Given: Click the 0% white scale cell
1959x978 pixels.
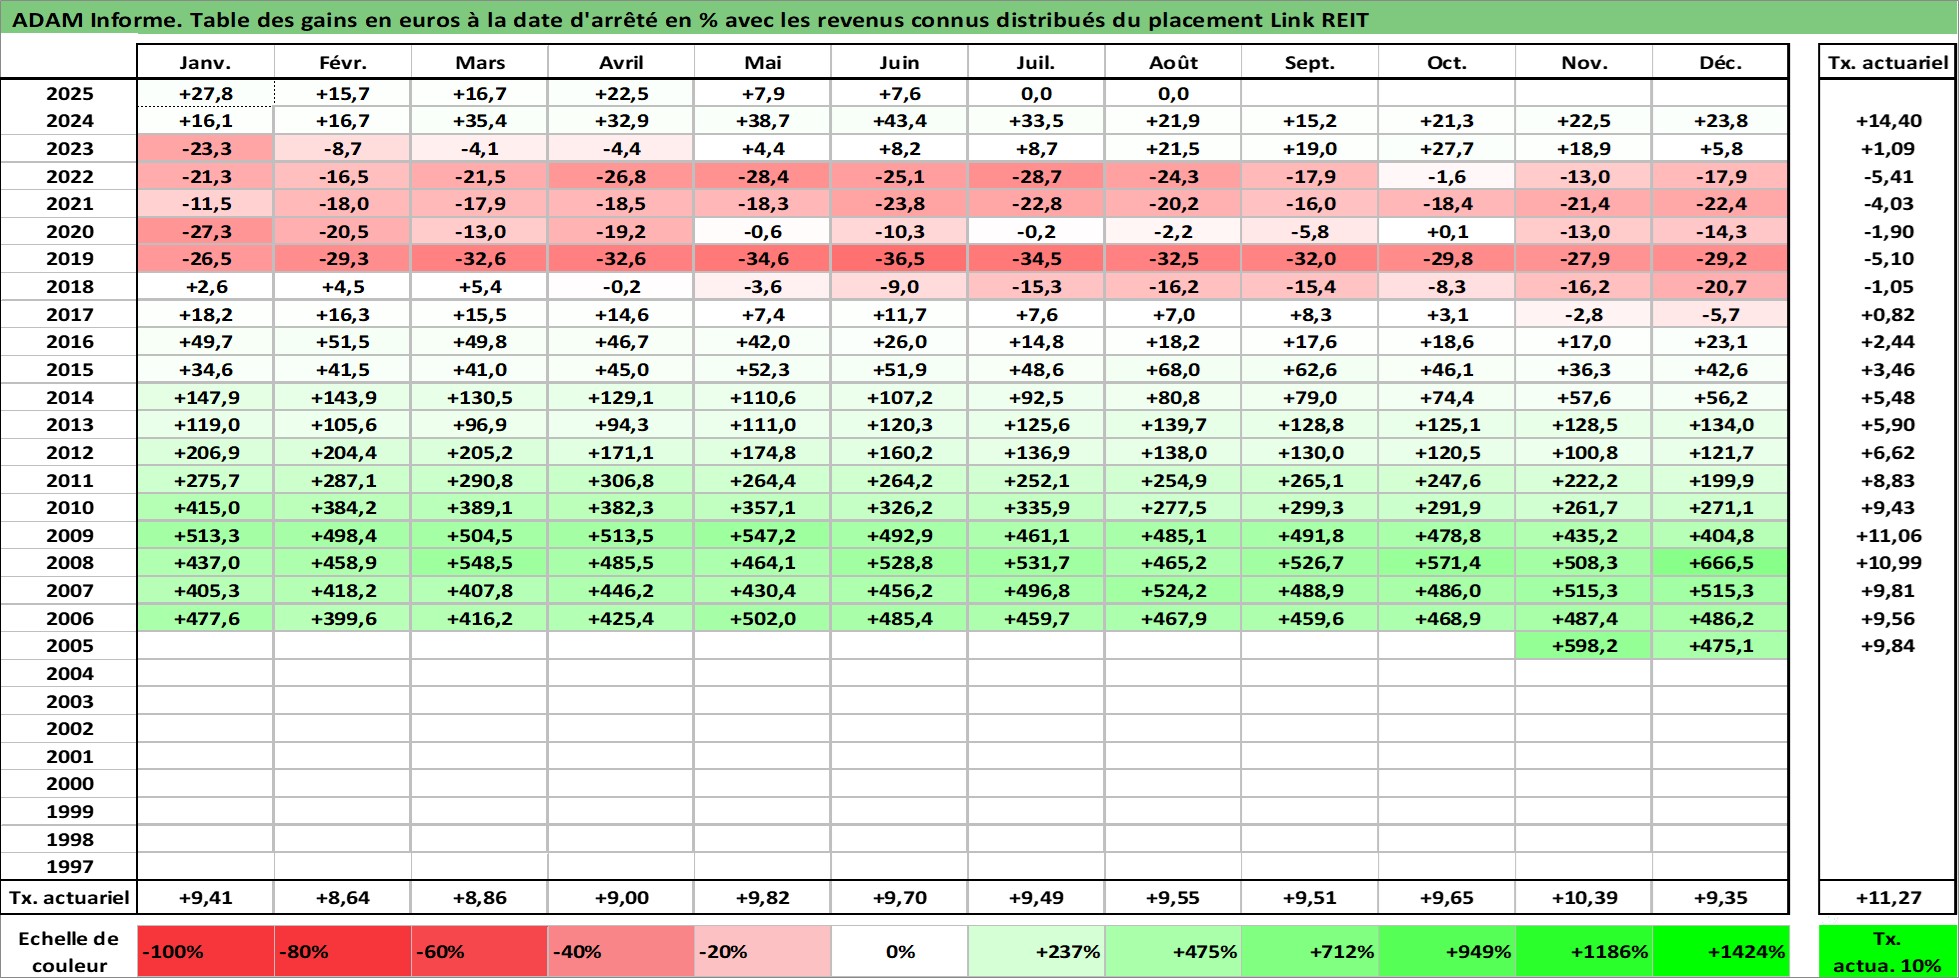Looking at the screenshot, I should click(x=899, y=952).
